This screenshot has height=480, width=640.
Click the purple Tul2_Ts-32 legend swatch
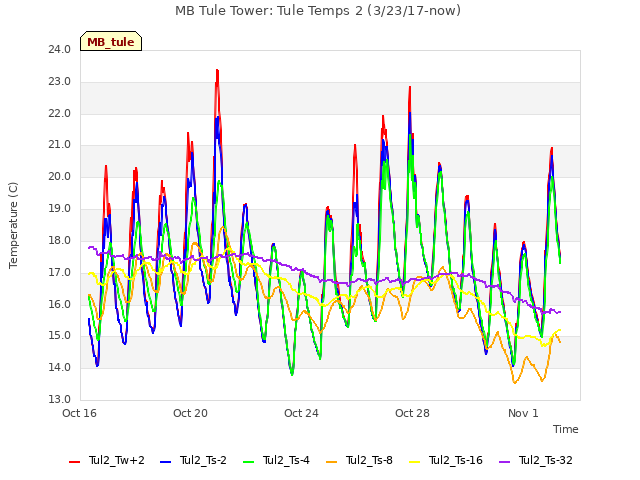tap(505, 462)
